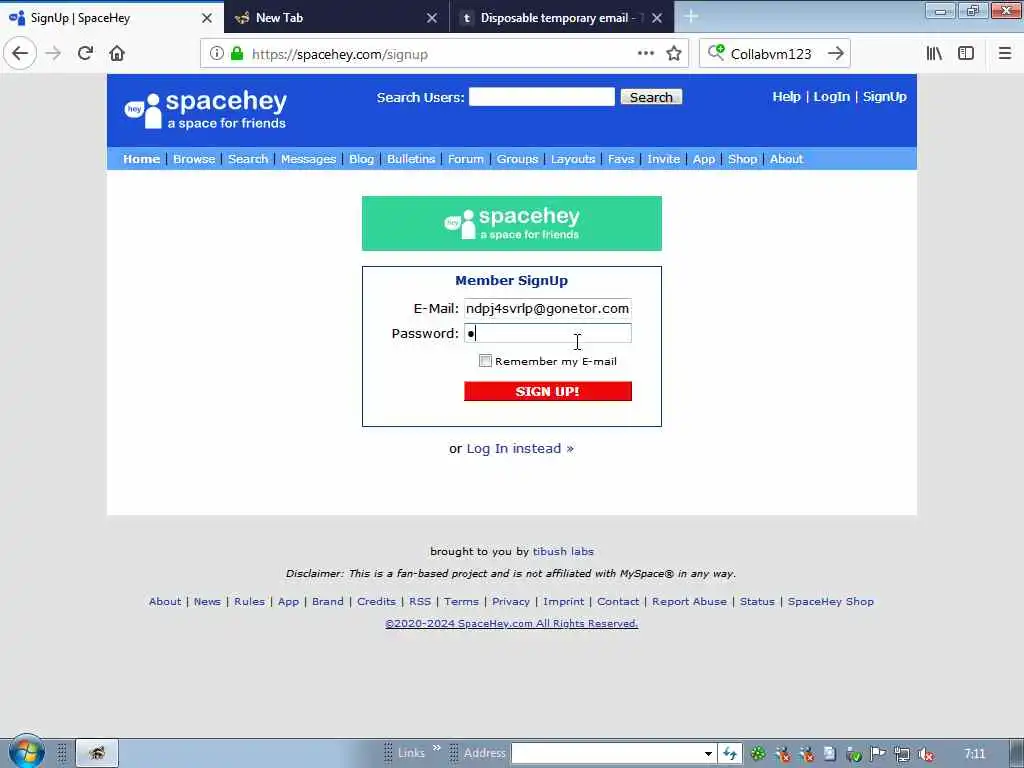Close the Disposable temporary email tab
The image size is (1024, 768).
pos(657,18)
